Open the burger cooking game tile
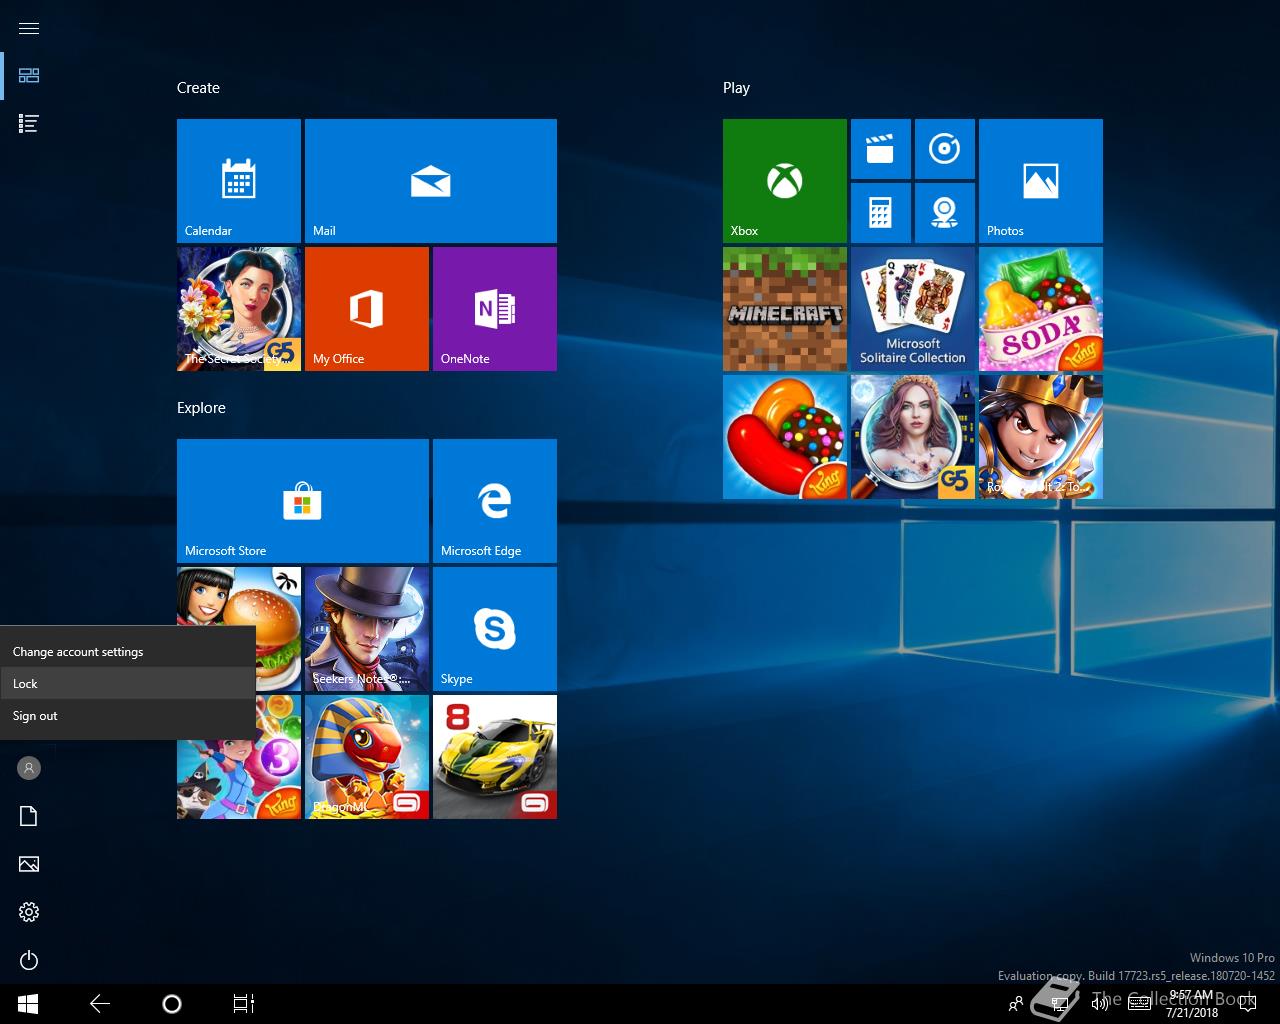This screenshot has height=1024, width=1280. click(x=278, y=629)
